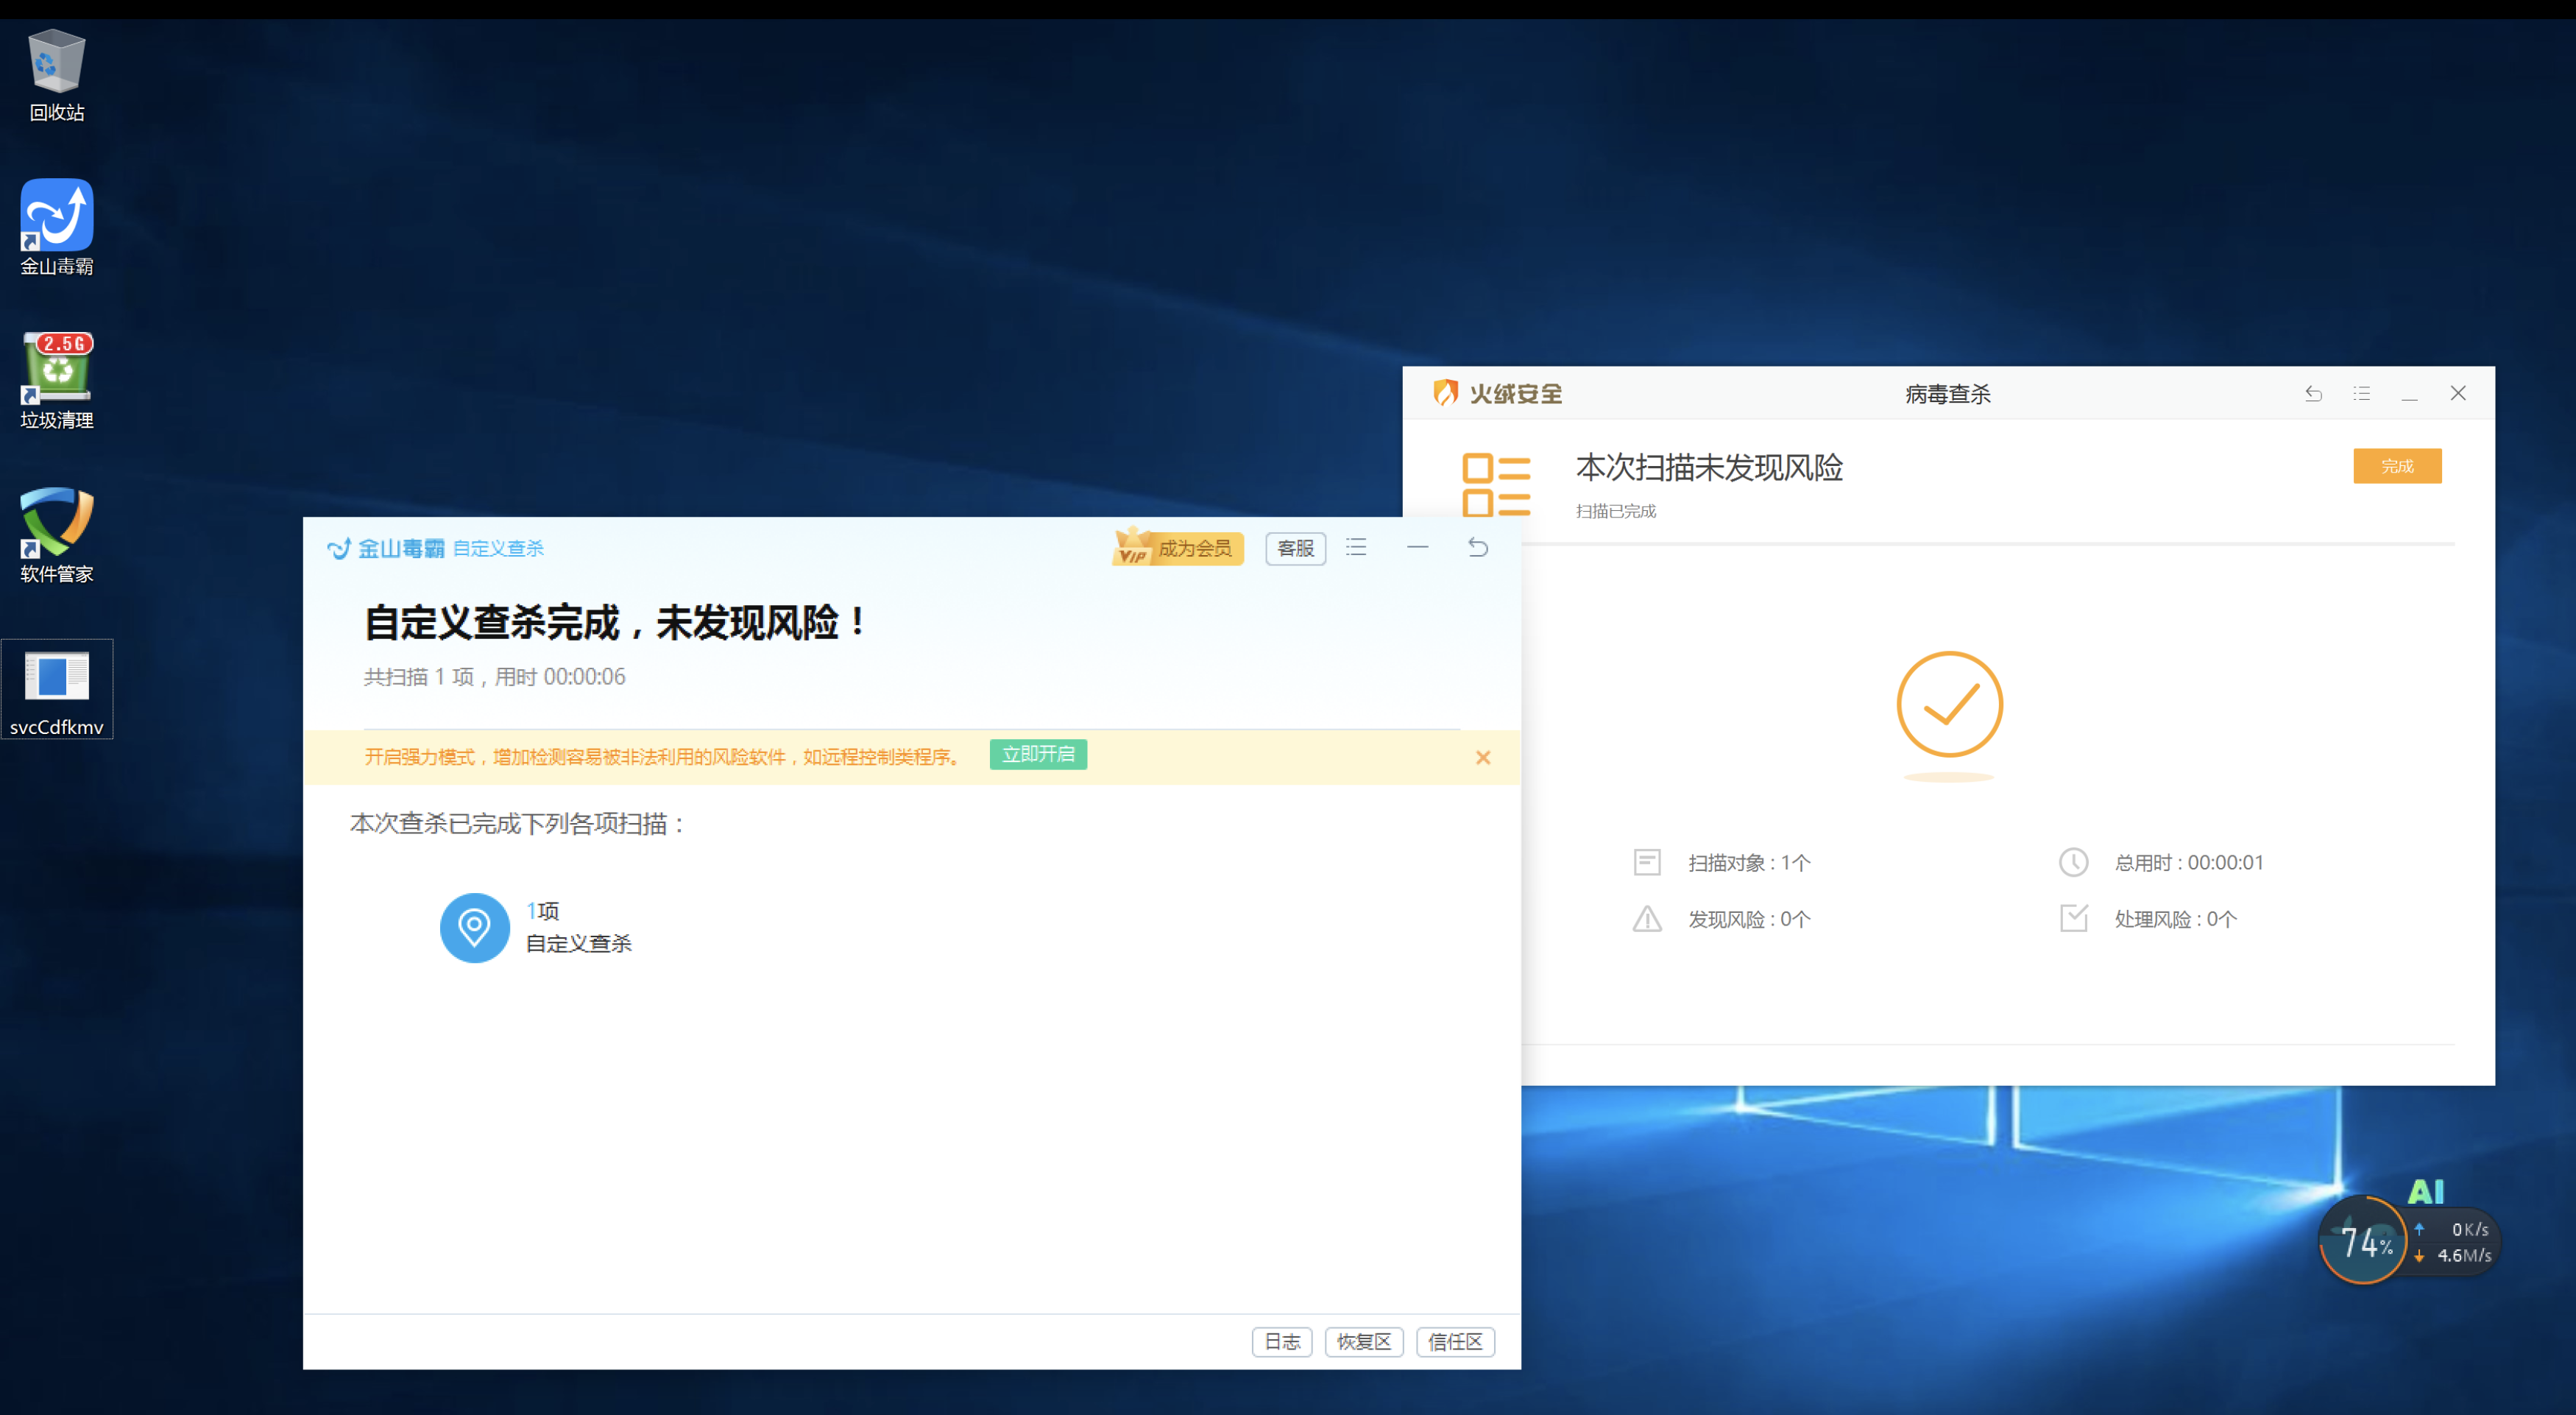The height and width of the screenshot is (1415, 2576).
Task: Dismiss the yellow strong mode banner
Action: (x=1483, y=758)
